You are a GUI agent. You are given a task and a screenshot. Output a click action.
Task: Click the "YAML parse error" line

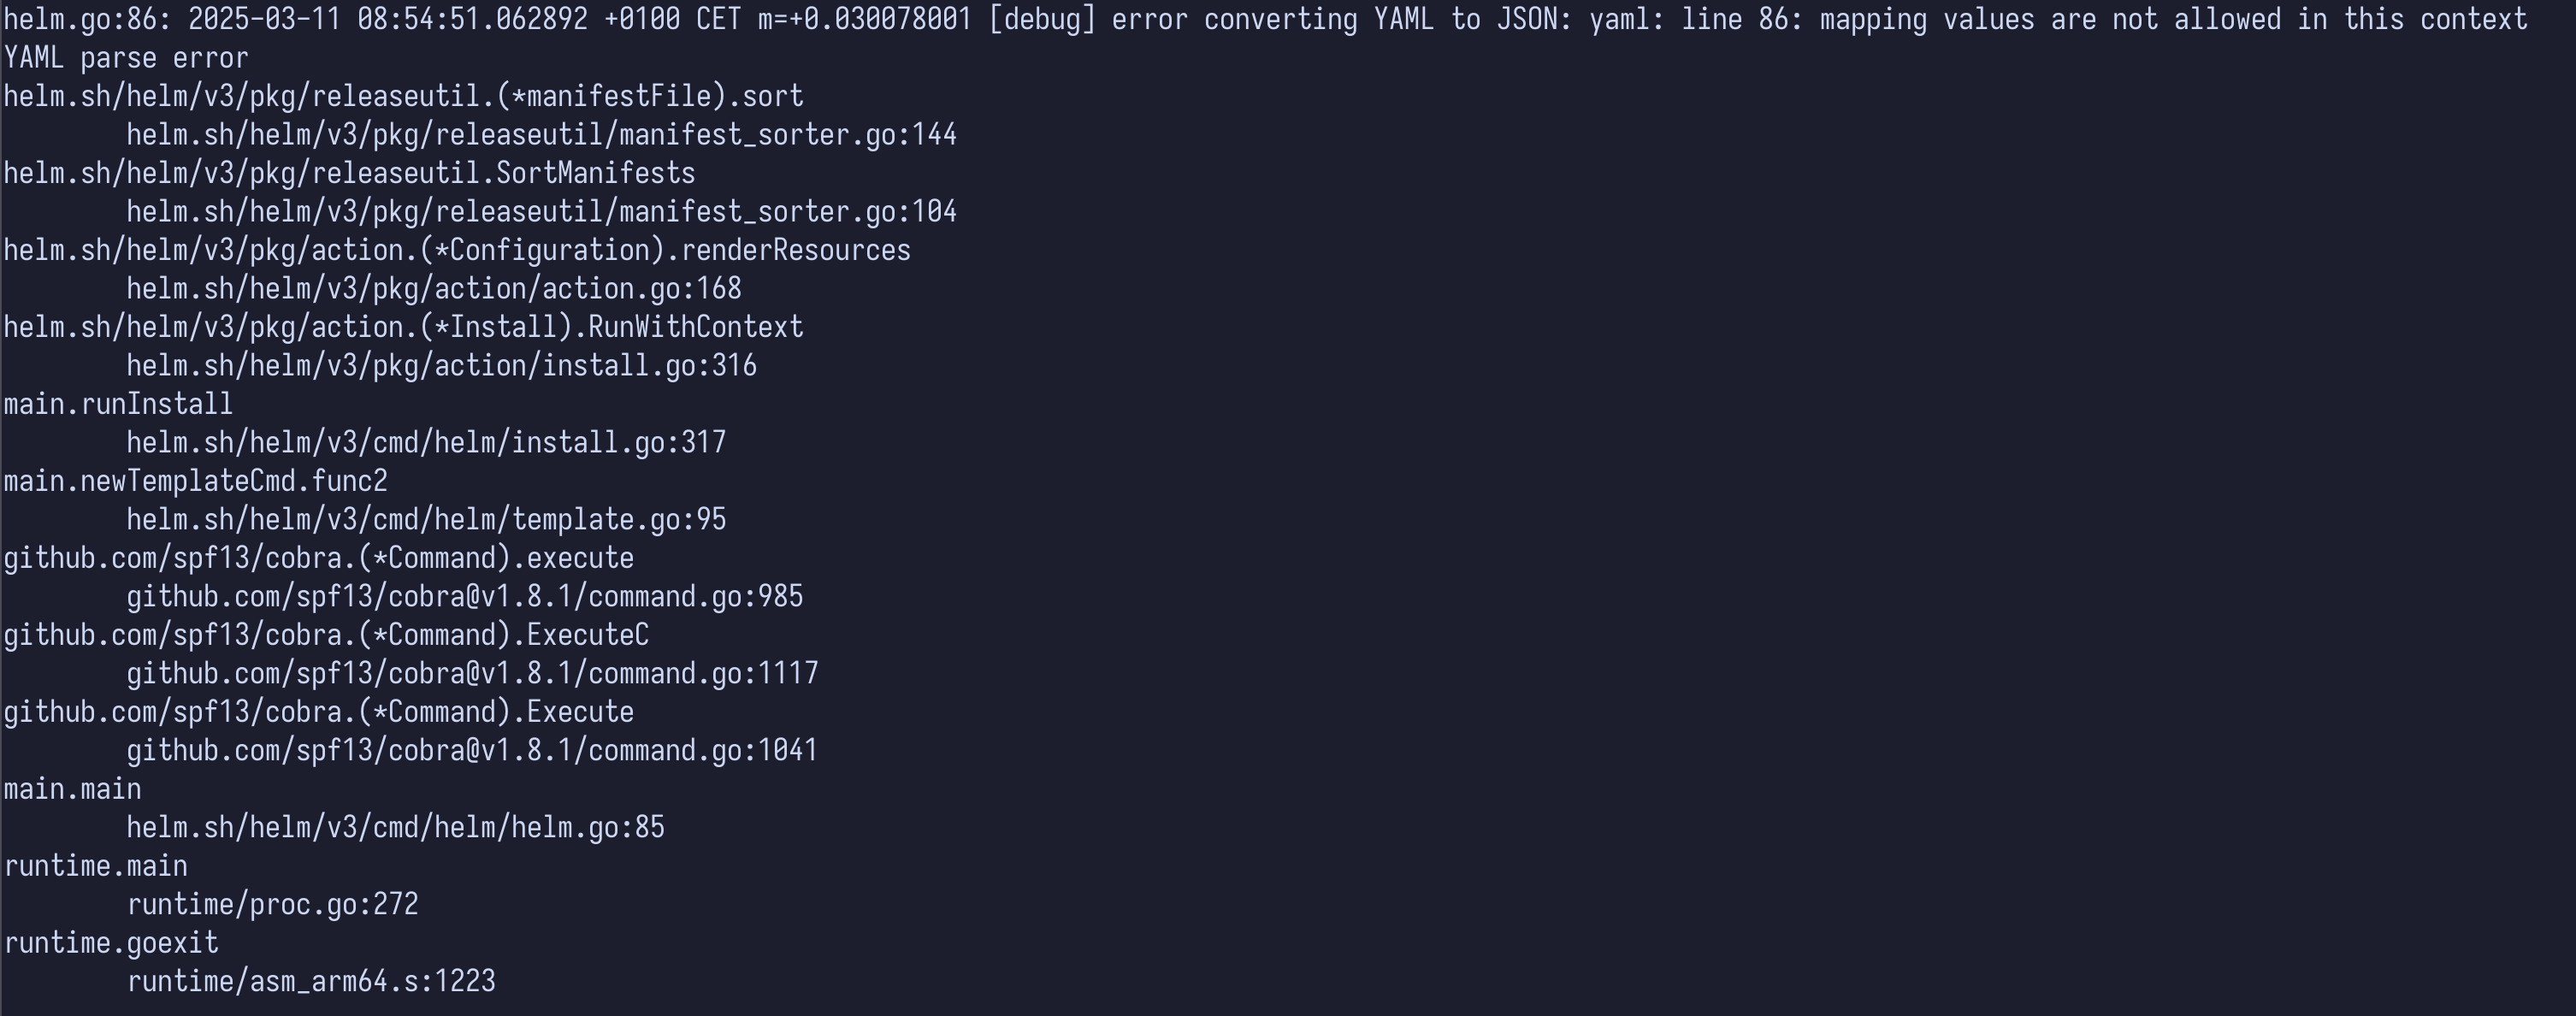(126, 58)
